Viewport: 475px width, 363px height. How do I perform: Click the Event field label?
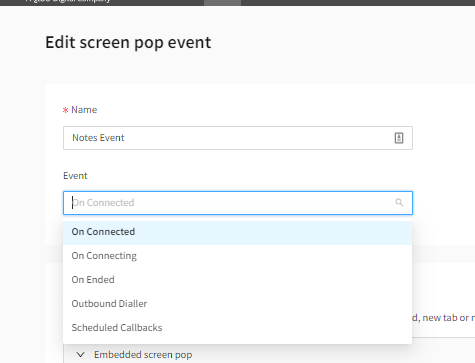(x=75, y=176)
